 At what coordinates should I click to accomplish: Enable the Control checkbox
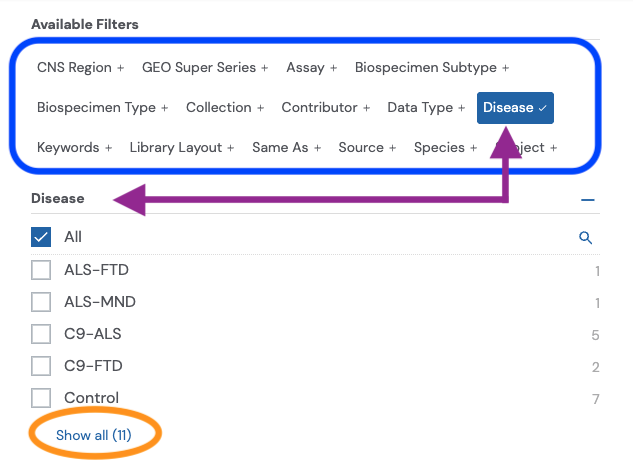[x=41, y=398]
